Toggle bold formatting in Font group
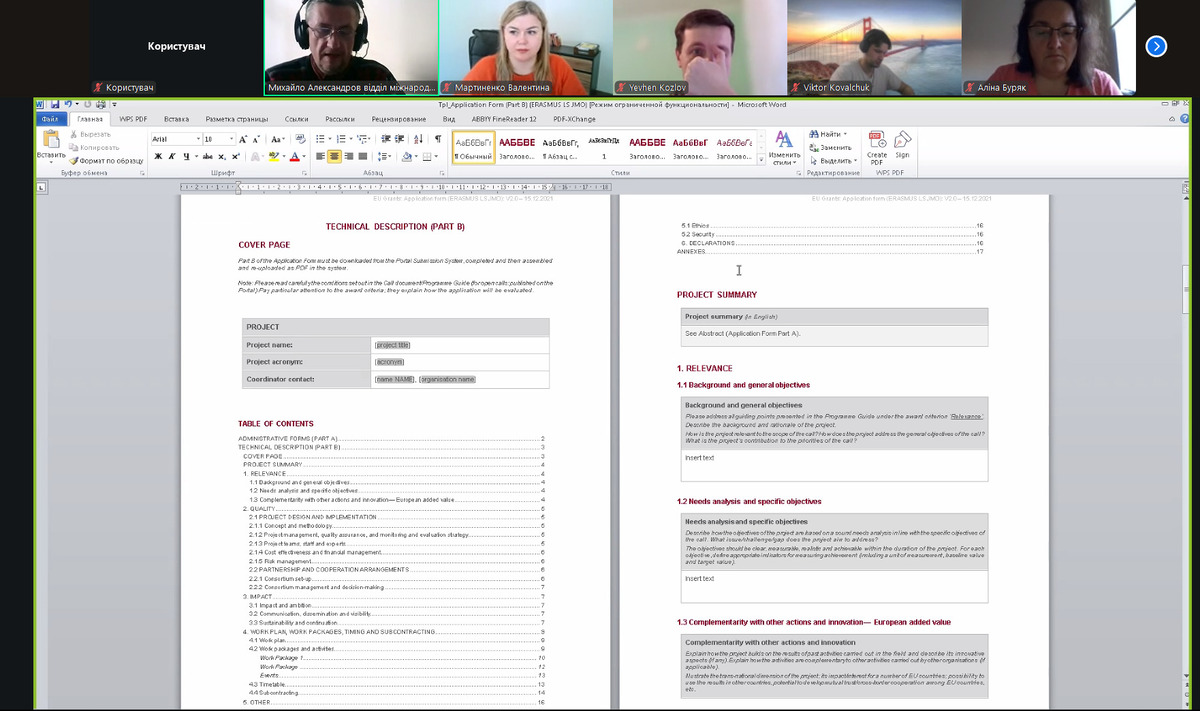The image size is (1200, 711). point(158,157)
